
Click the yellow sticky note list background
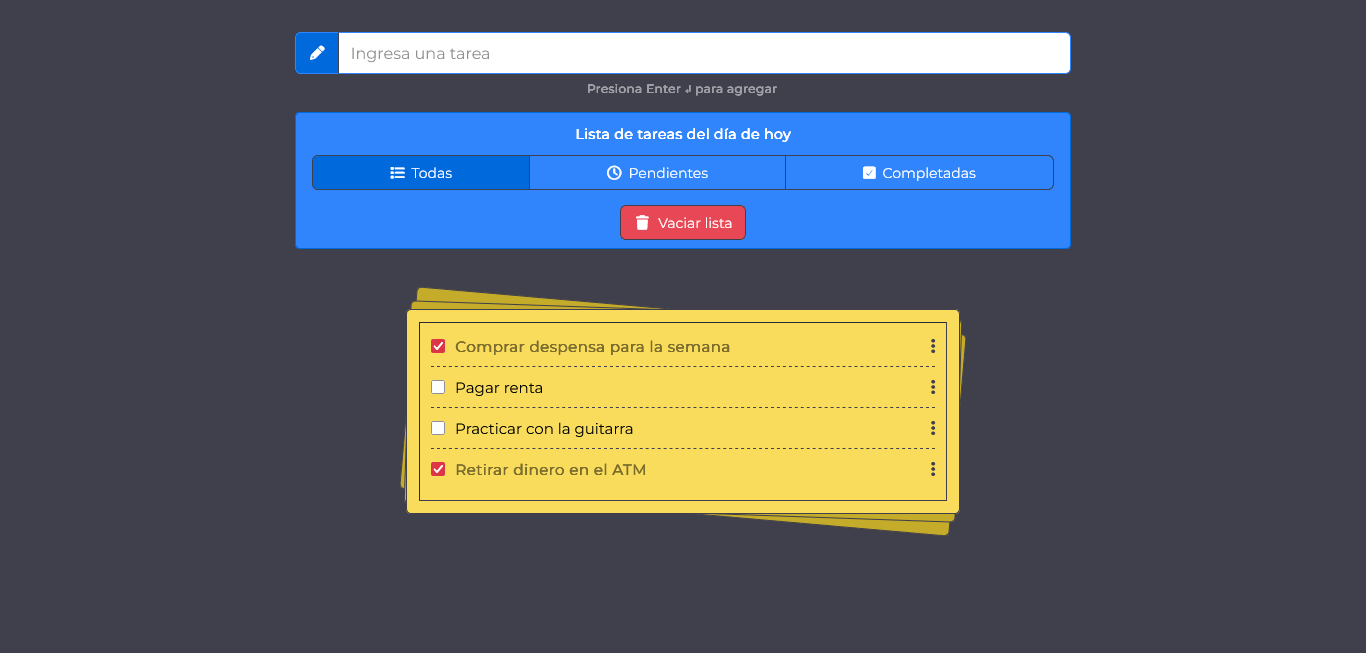[x=683, y=498]
